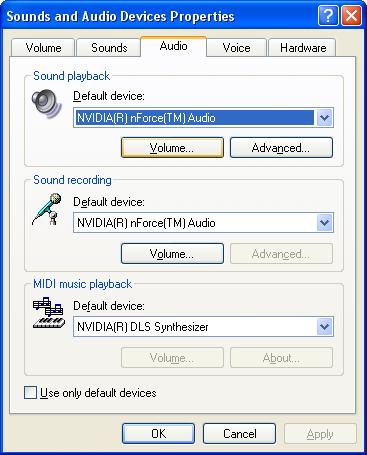Click the speaker icon in Sound playback

(47, 104)
